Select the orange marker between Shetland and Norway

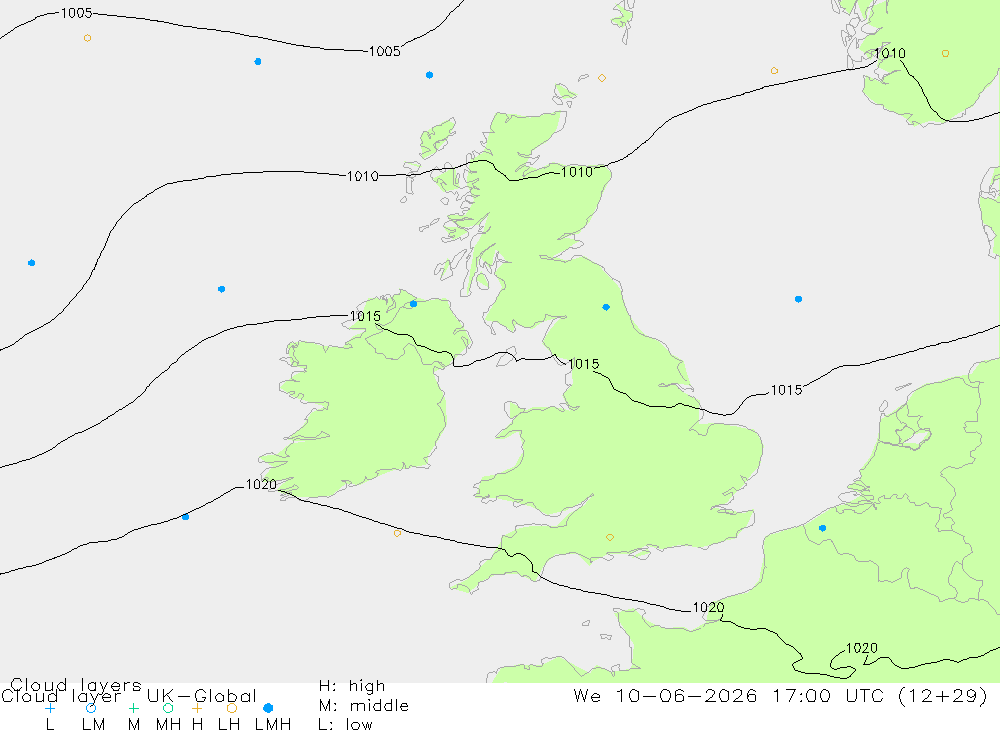pos(774,71)
